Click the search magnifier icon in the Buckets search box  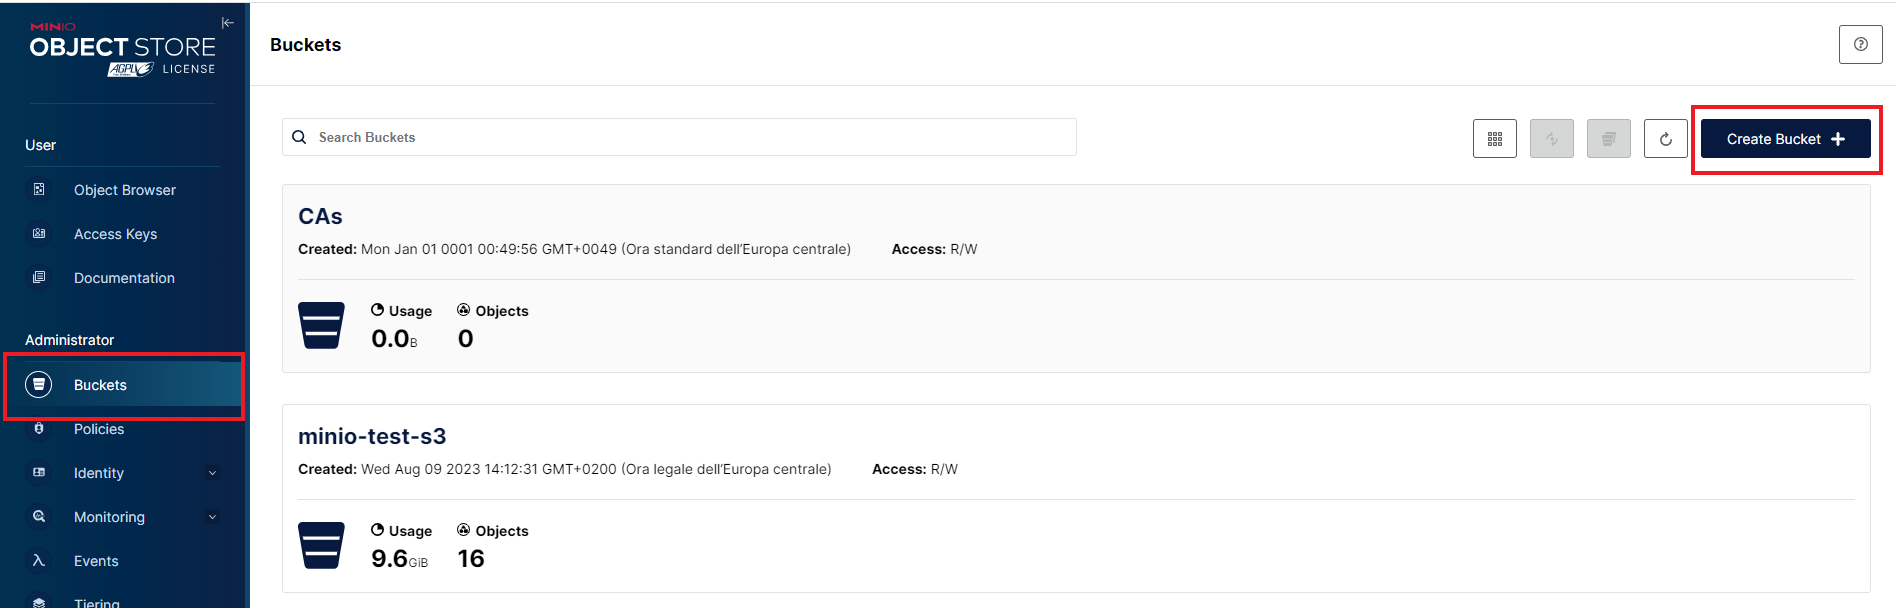pos(299,137)
